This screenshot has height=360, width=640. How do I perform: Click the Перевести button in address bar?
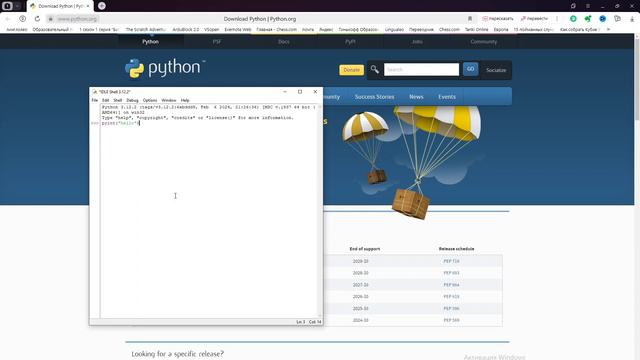coord(534,19)
